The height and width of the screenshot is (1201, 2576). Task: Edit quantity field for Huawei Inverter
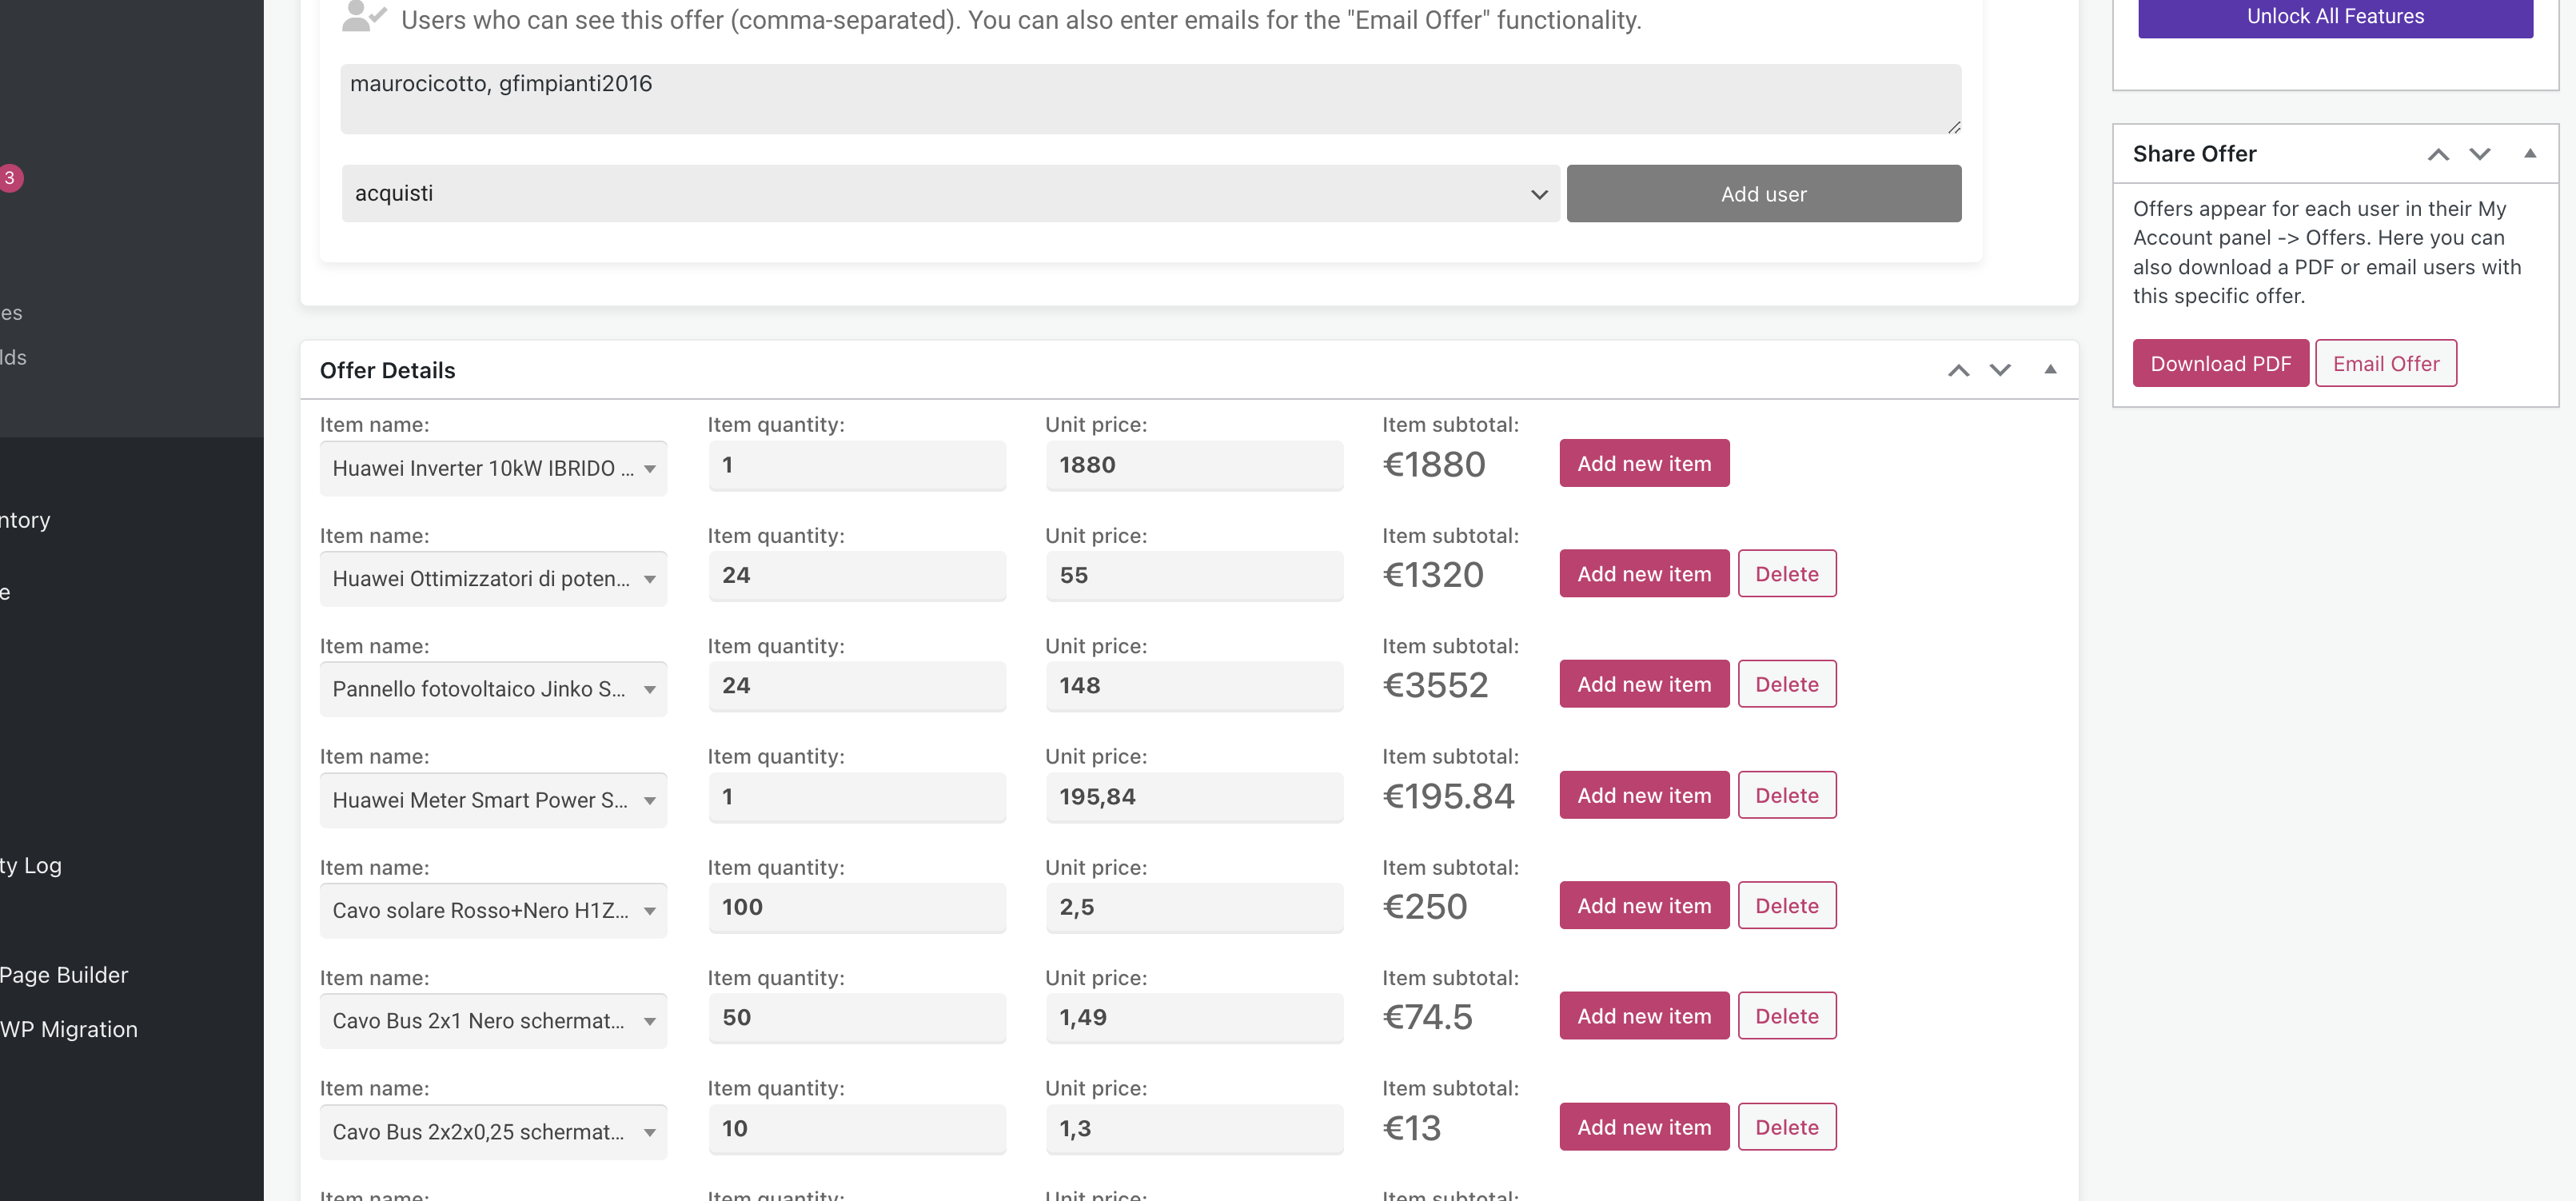click(857, 465)
